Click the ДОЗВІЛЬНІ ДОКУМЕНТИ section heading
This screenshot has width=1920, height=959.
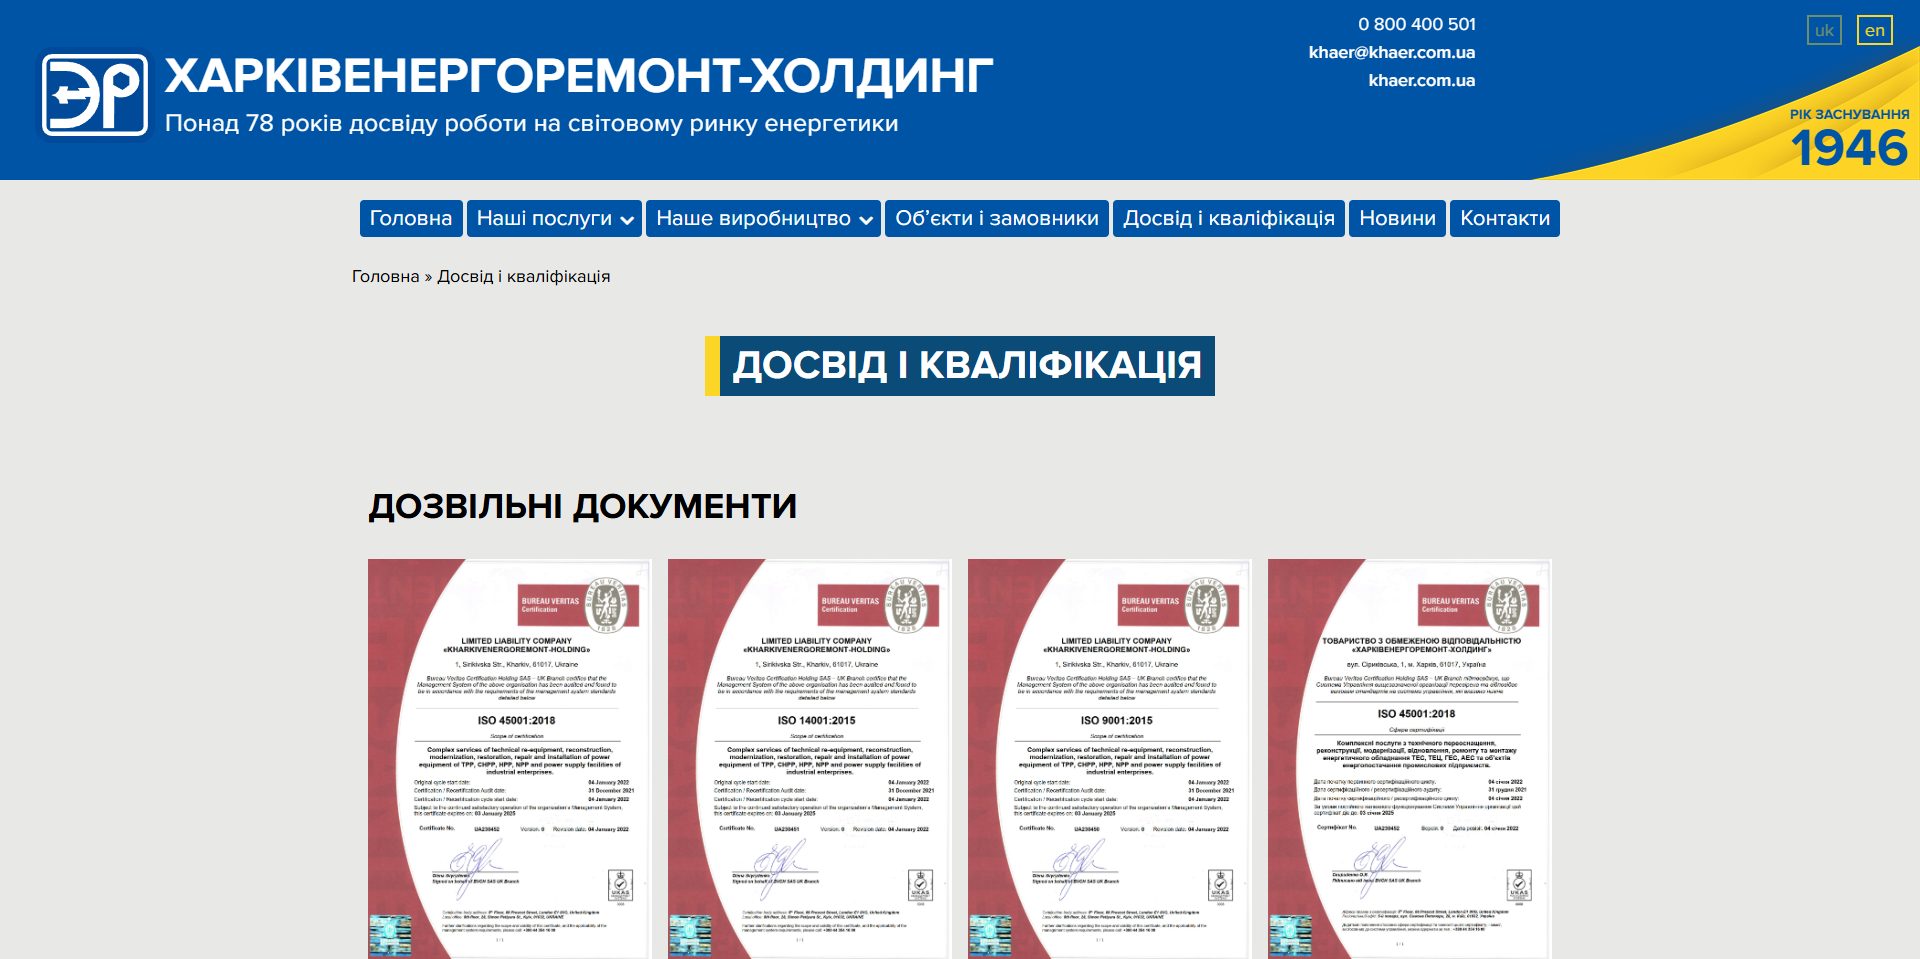(x=582, y=506)
